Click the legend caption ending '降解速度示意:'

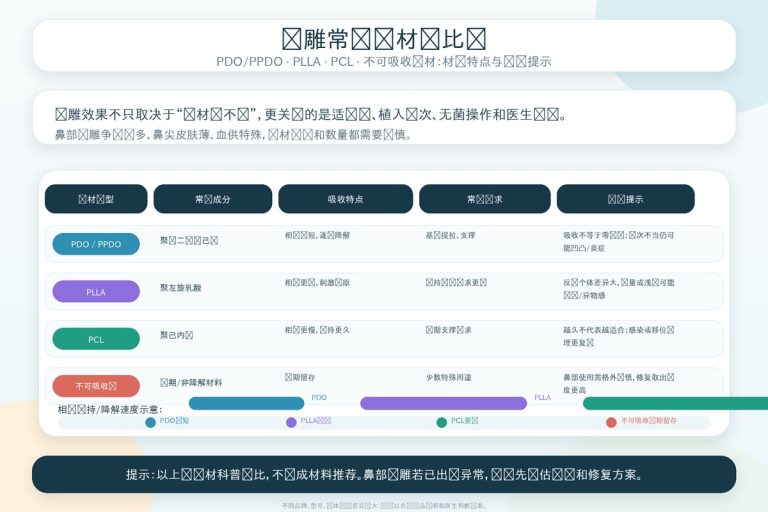110,410
